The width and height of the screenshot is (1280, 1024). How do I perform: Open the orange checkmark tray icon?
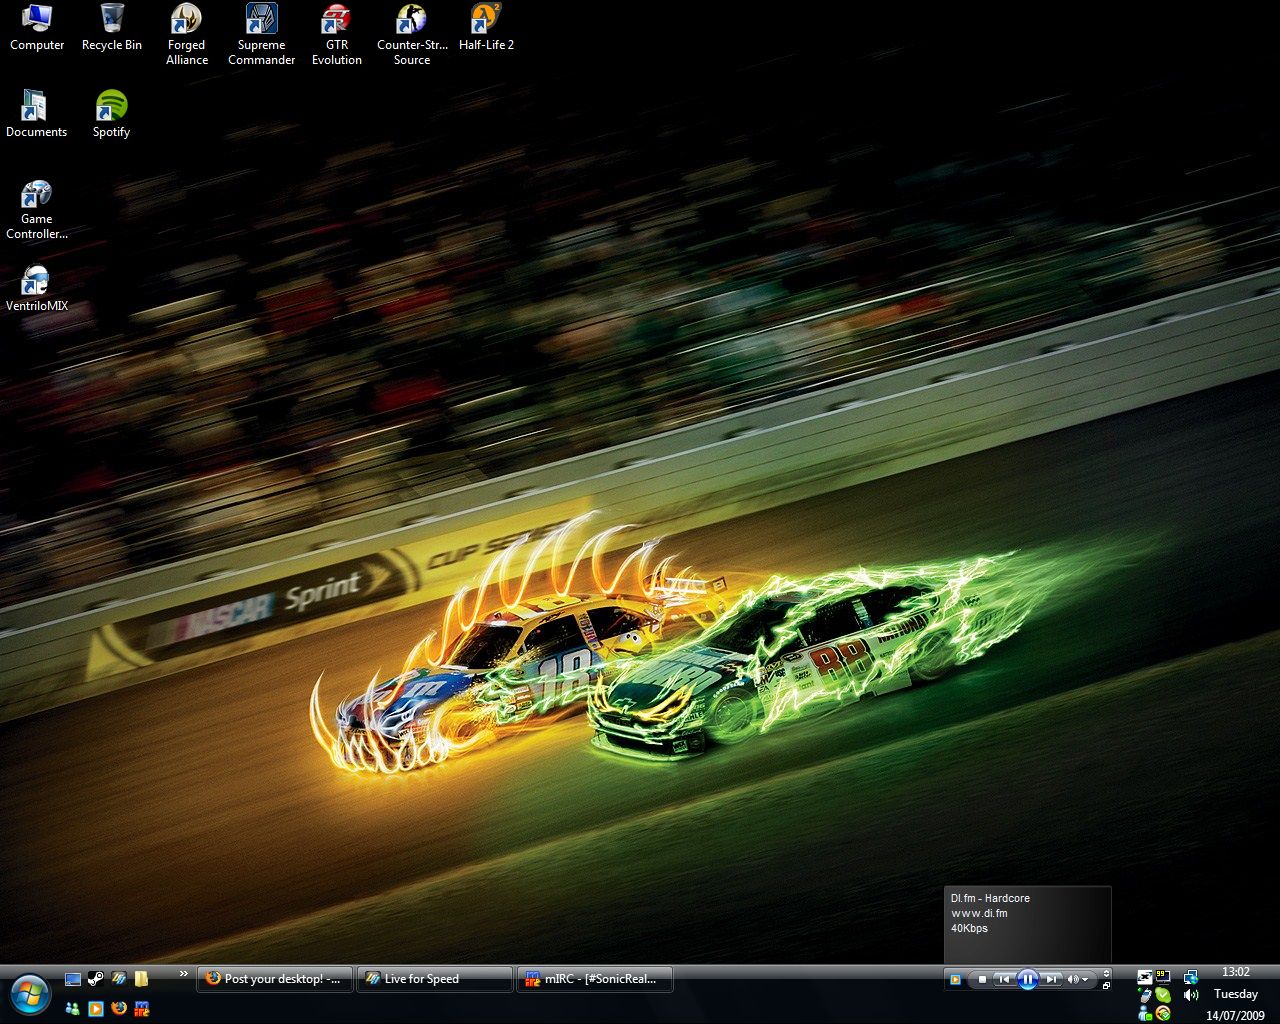click(x=1163, y=1013)
